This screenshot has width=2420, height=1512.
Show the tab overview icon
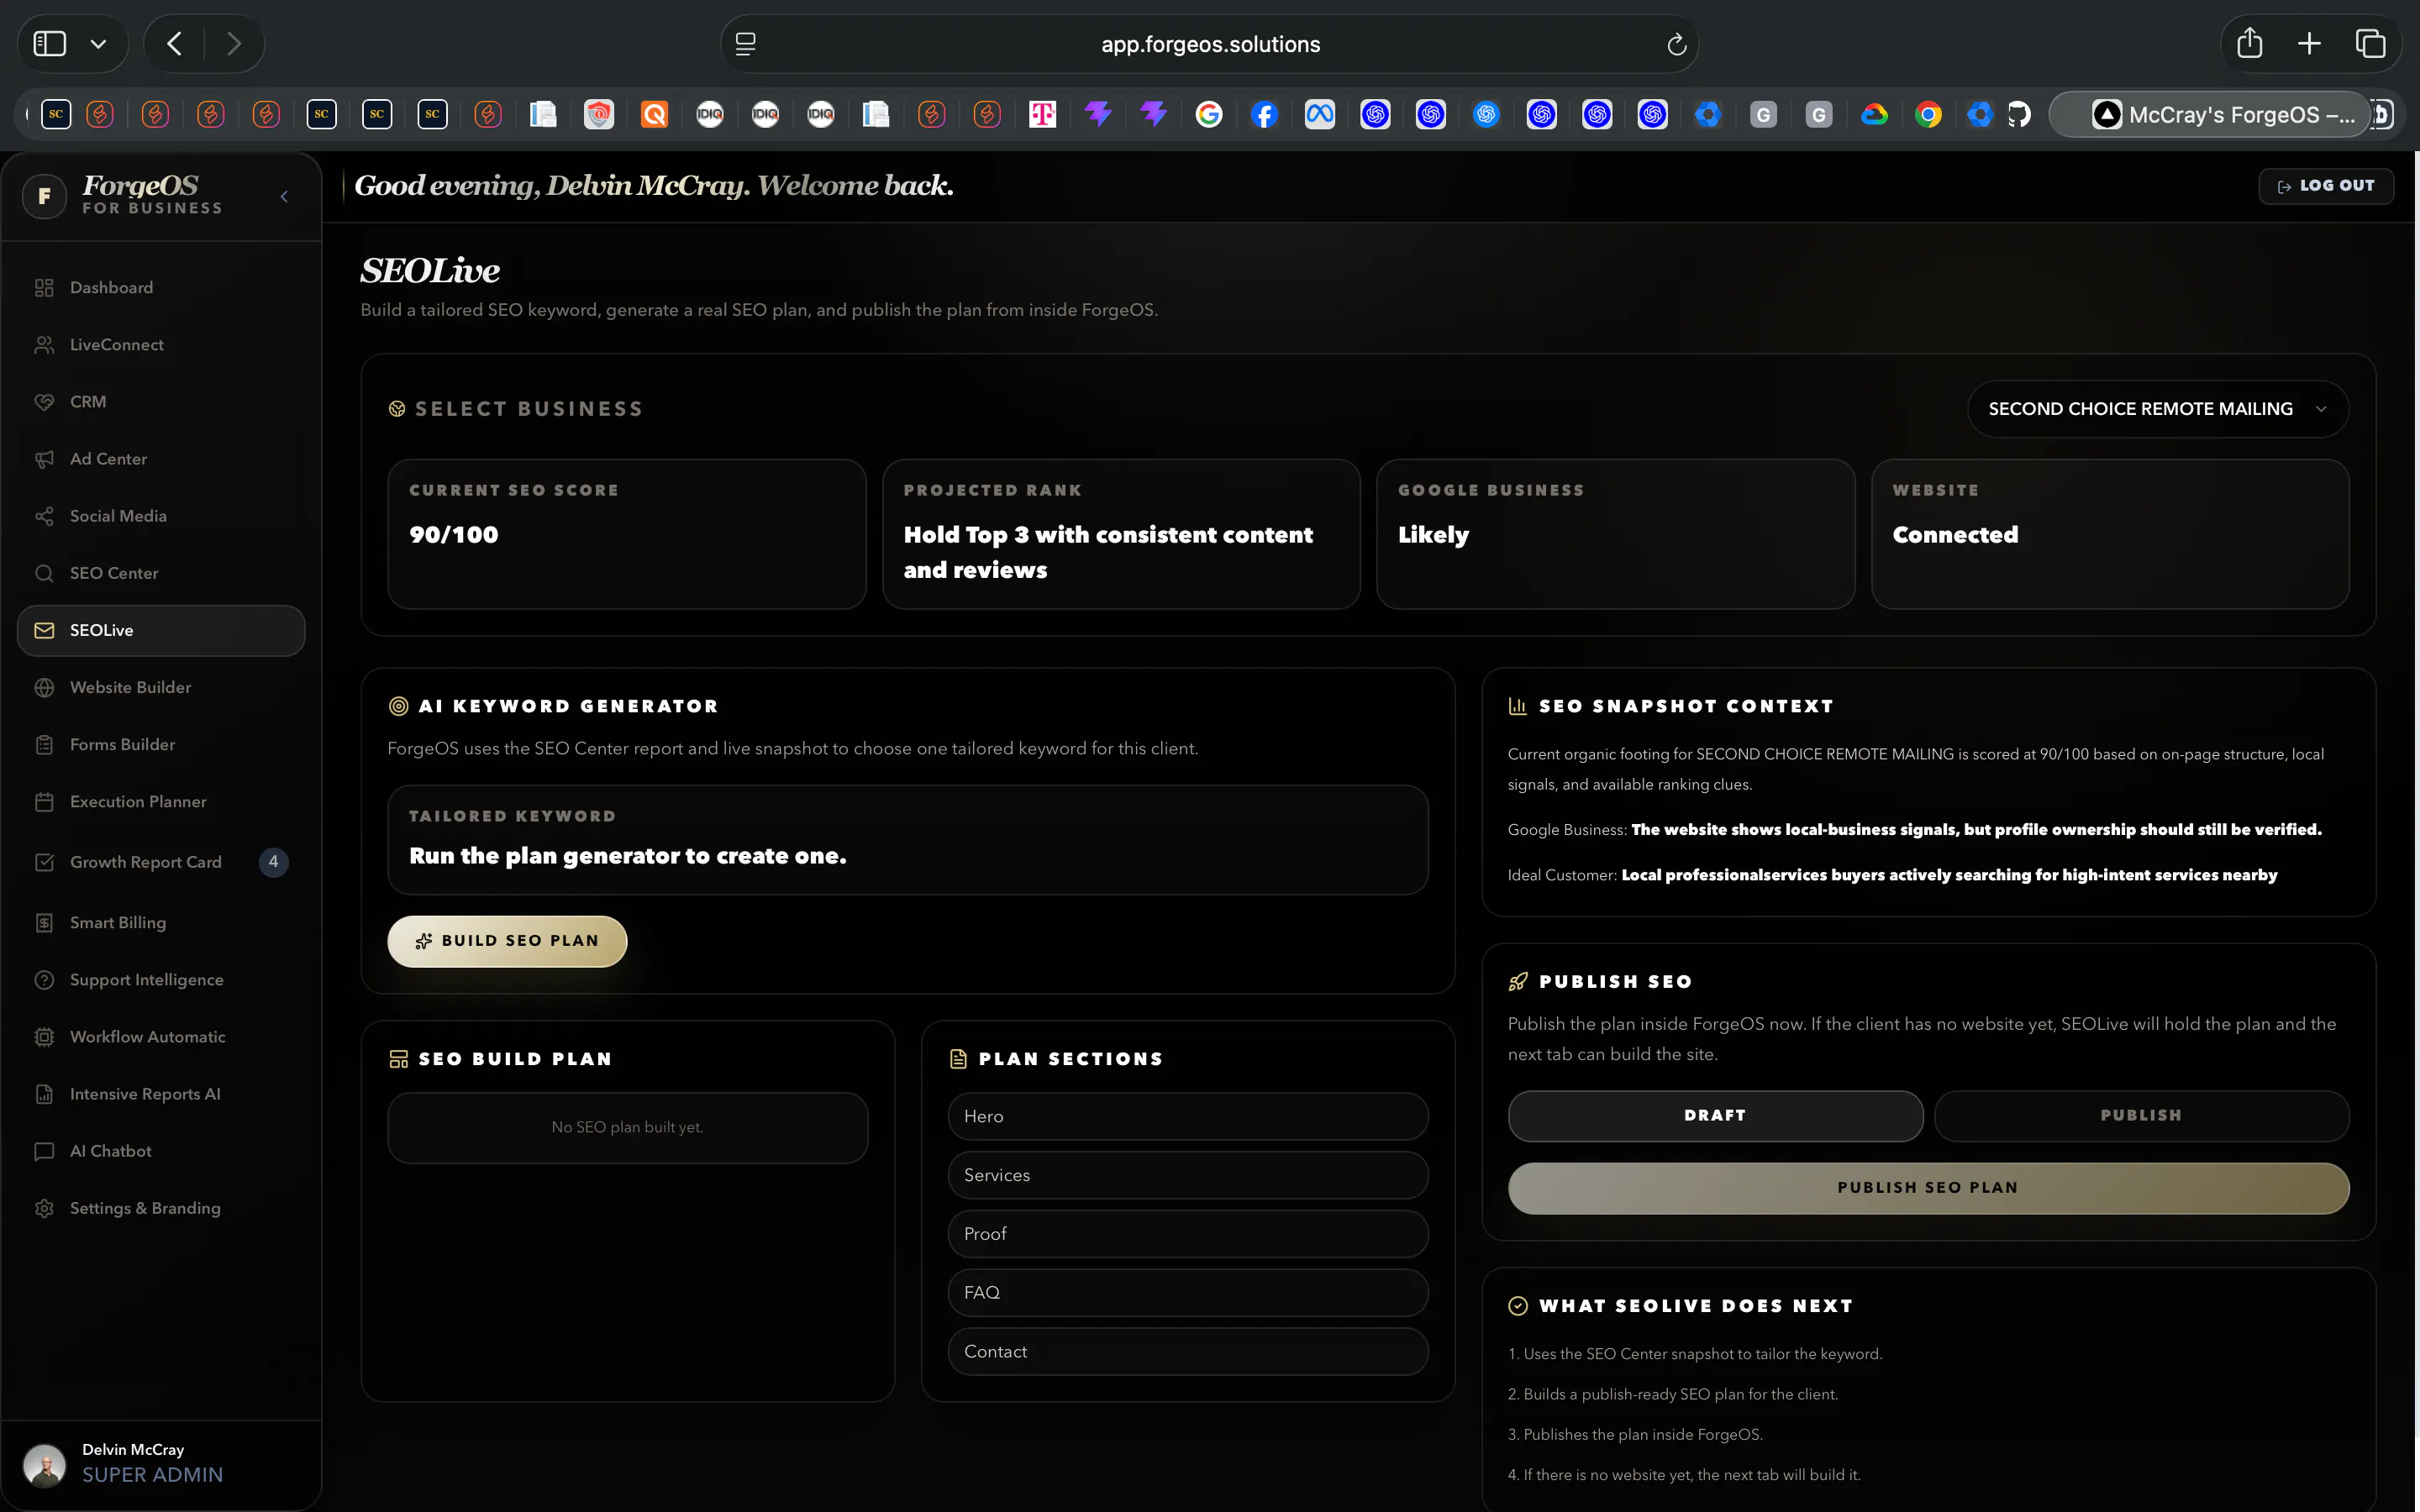(x=2370, y=43)
